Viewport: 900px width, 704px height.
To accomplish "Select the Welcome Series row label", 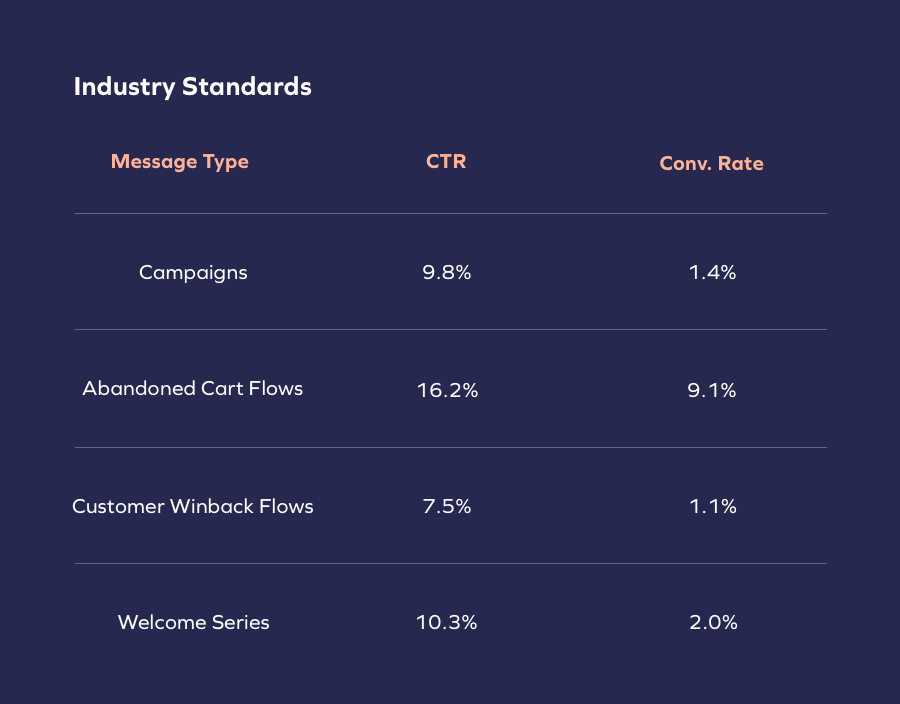I will tap(194, 622).
